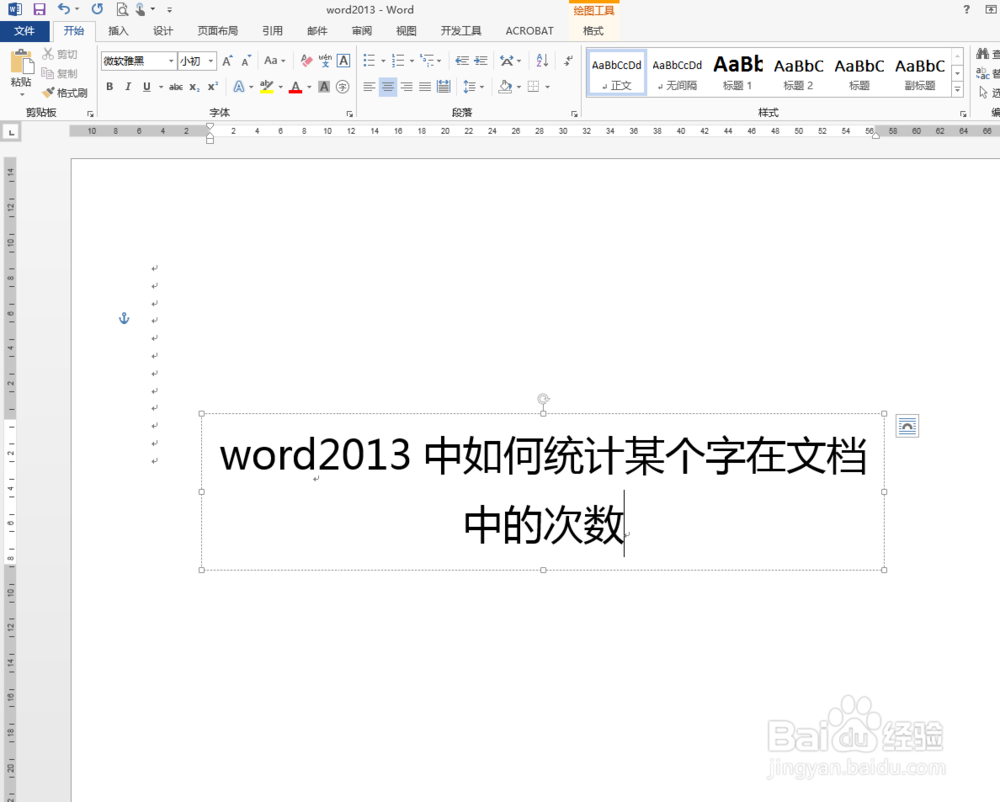The image size is (1000, 802).
Task: Open the line spacing dropdown
Action: 482,87
